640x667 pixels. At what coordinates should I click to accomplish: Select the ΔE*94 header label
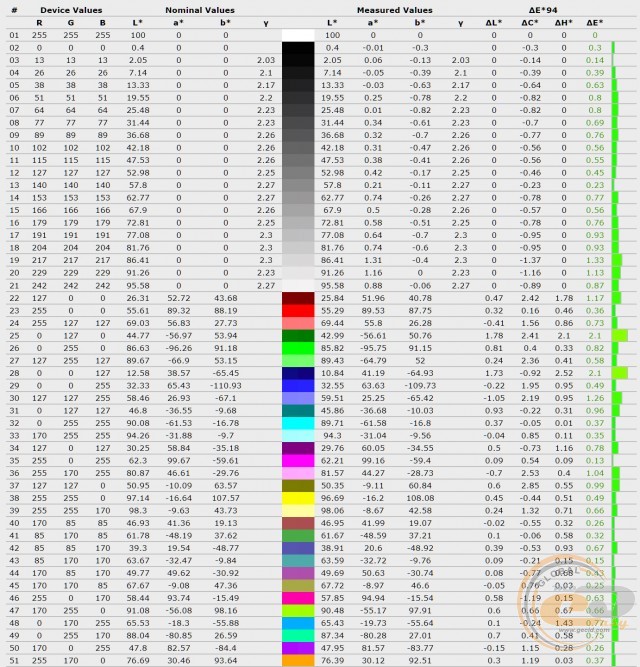click(543, 10)
